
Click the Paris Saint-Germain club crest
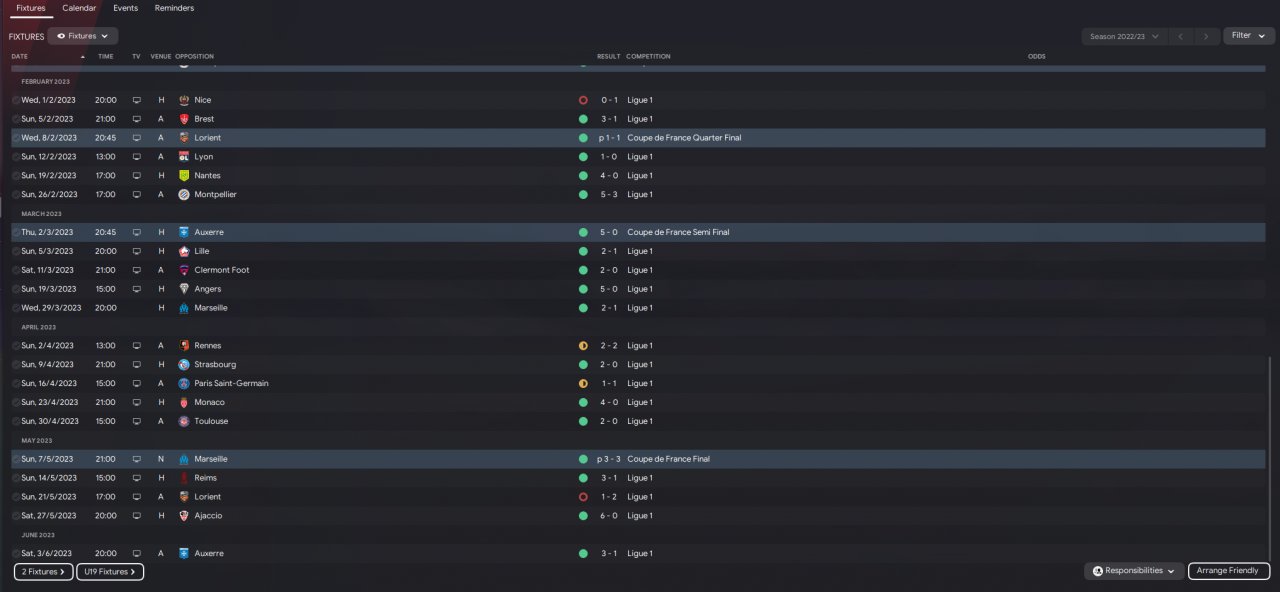[184, 383]
